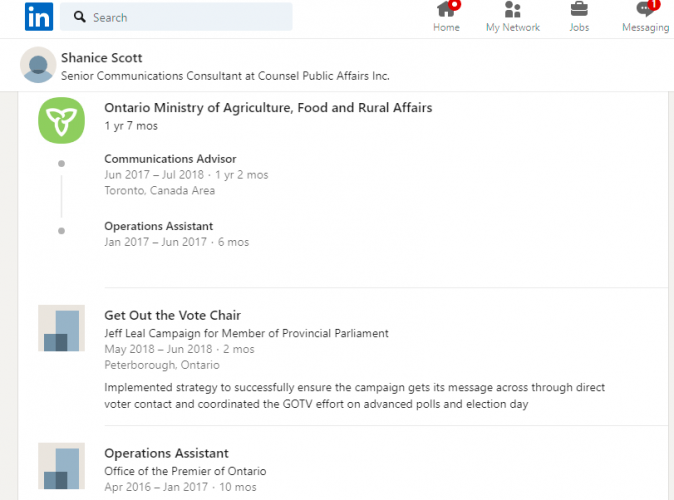Open Jeff Leal Campaign company thumbnail

(61, 328)
